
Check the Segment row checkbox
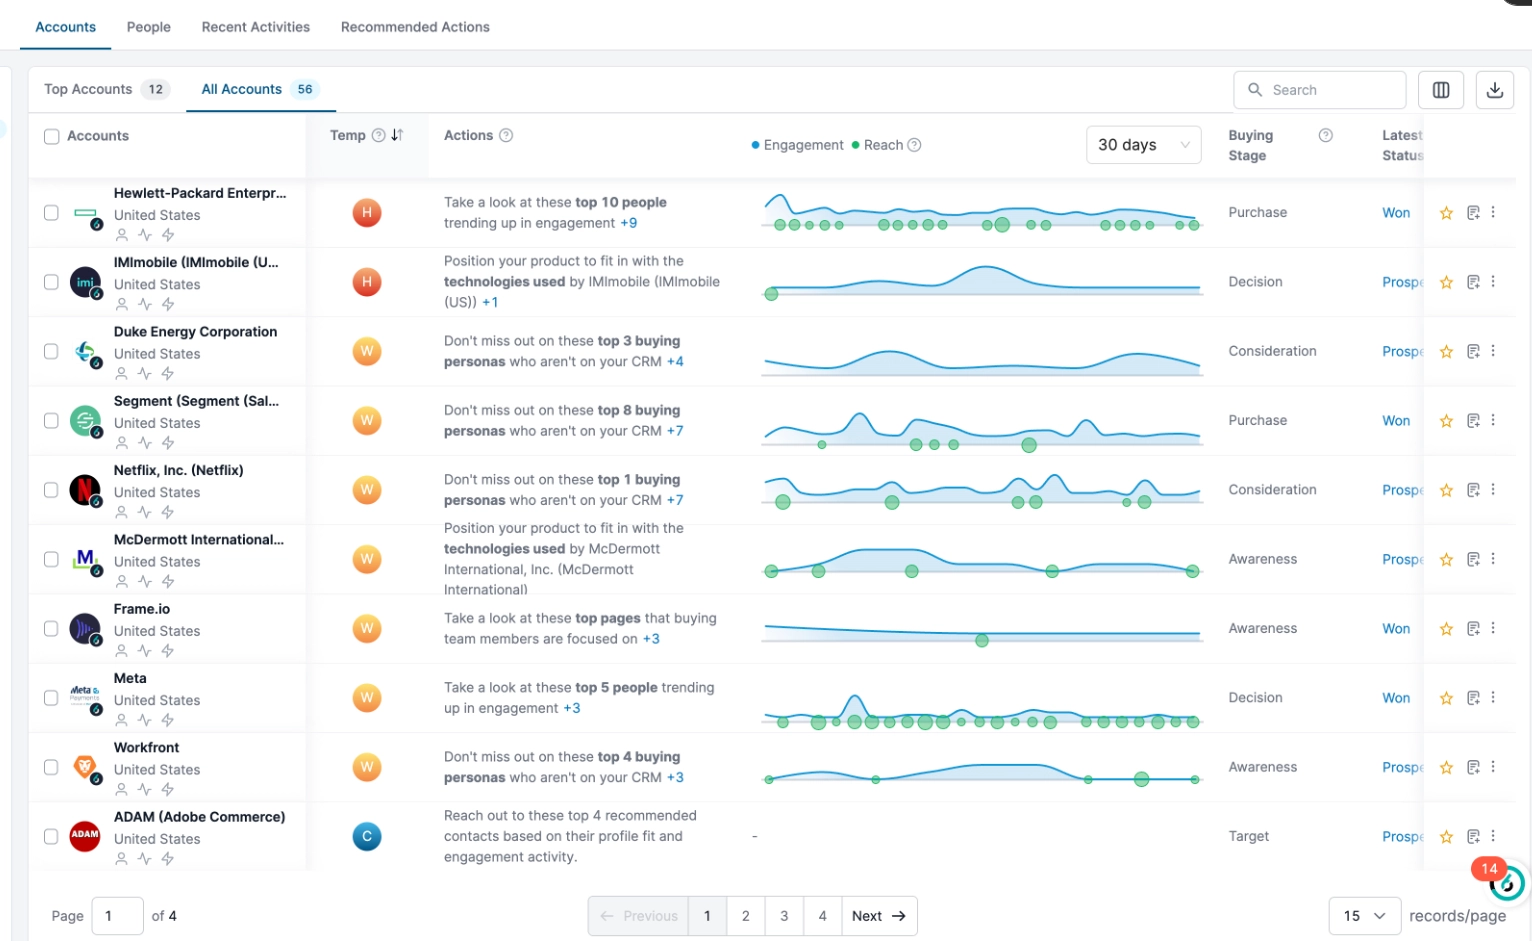point(51,421)
